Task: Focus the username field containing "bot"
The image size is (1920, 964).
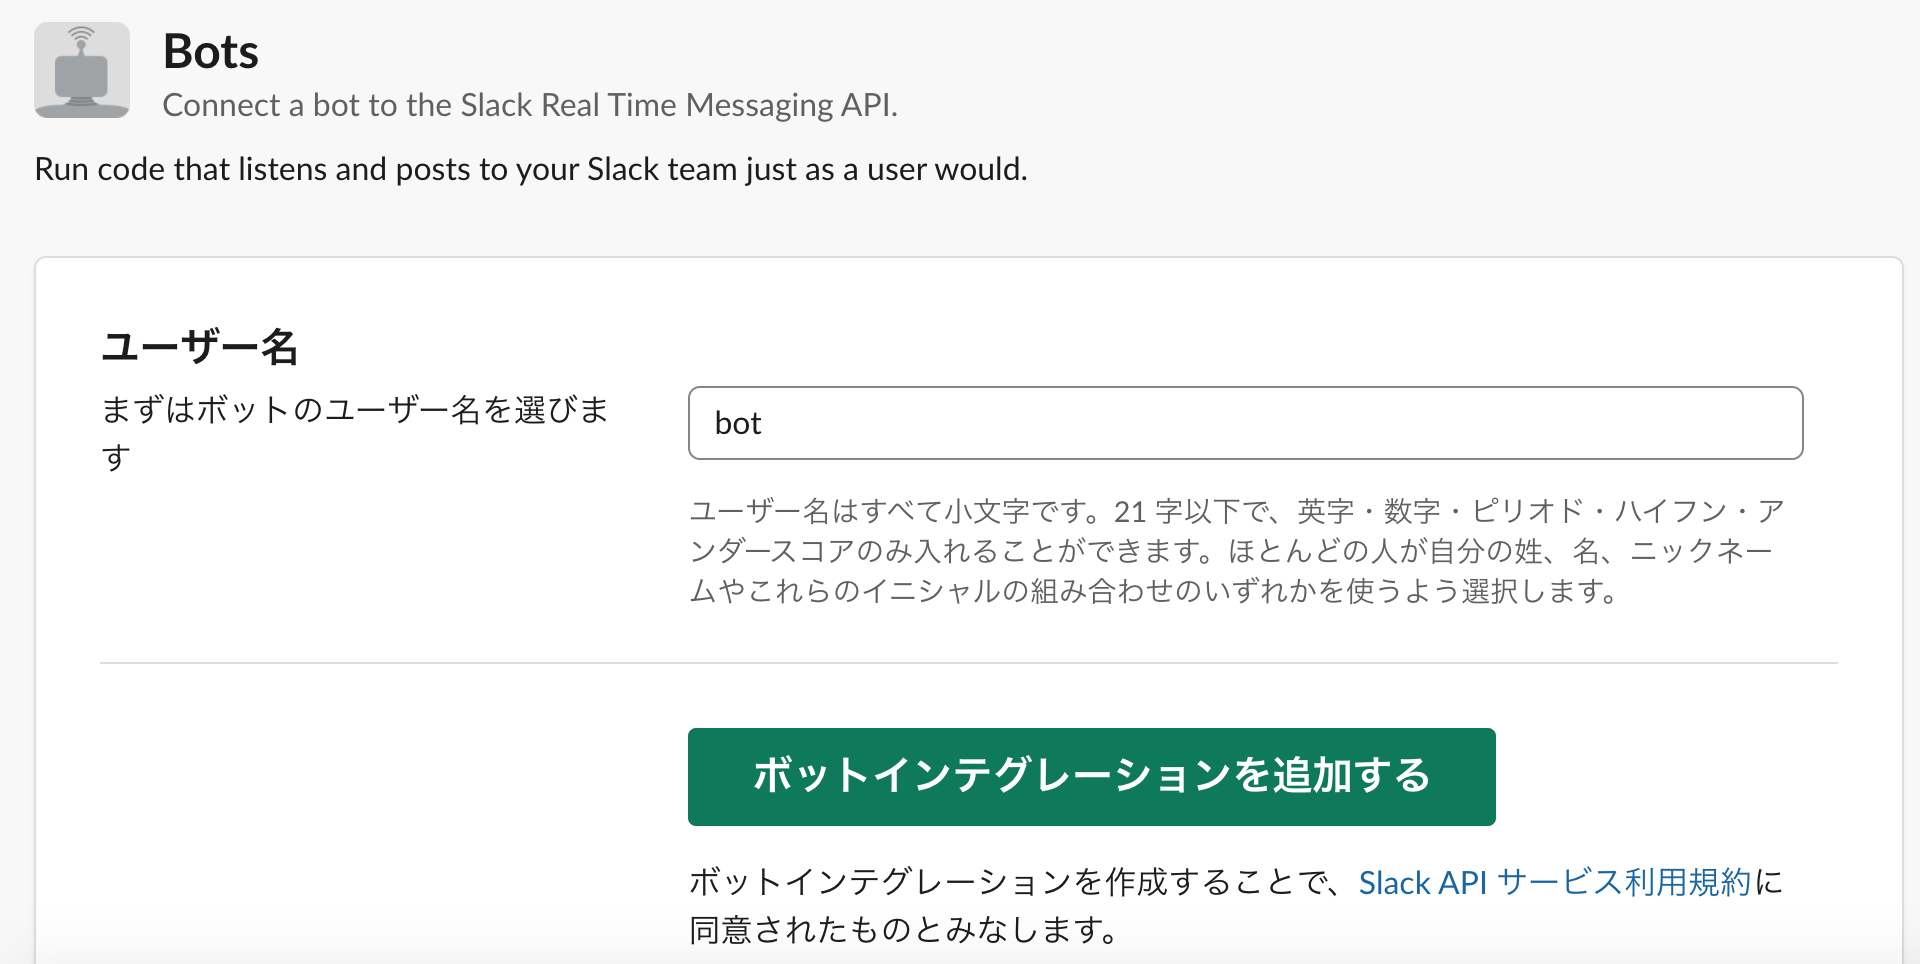Action: [1245, 423]
